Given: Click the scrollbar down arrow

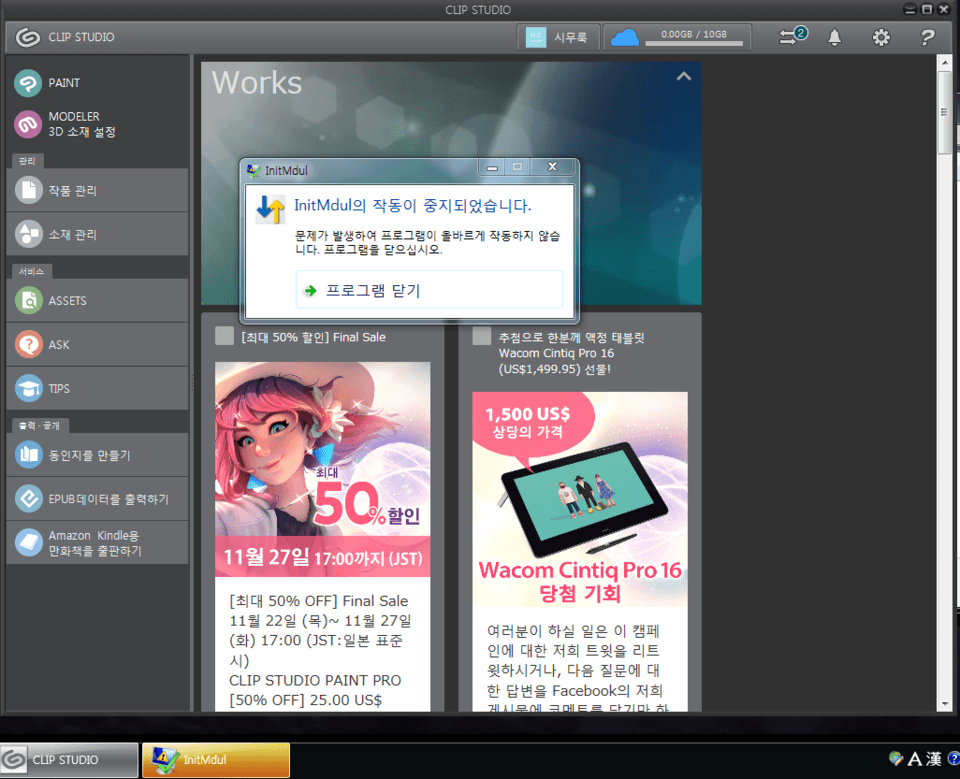Looking at the screenshot, I should pos(944,704).
